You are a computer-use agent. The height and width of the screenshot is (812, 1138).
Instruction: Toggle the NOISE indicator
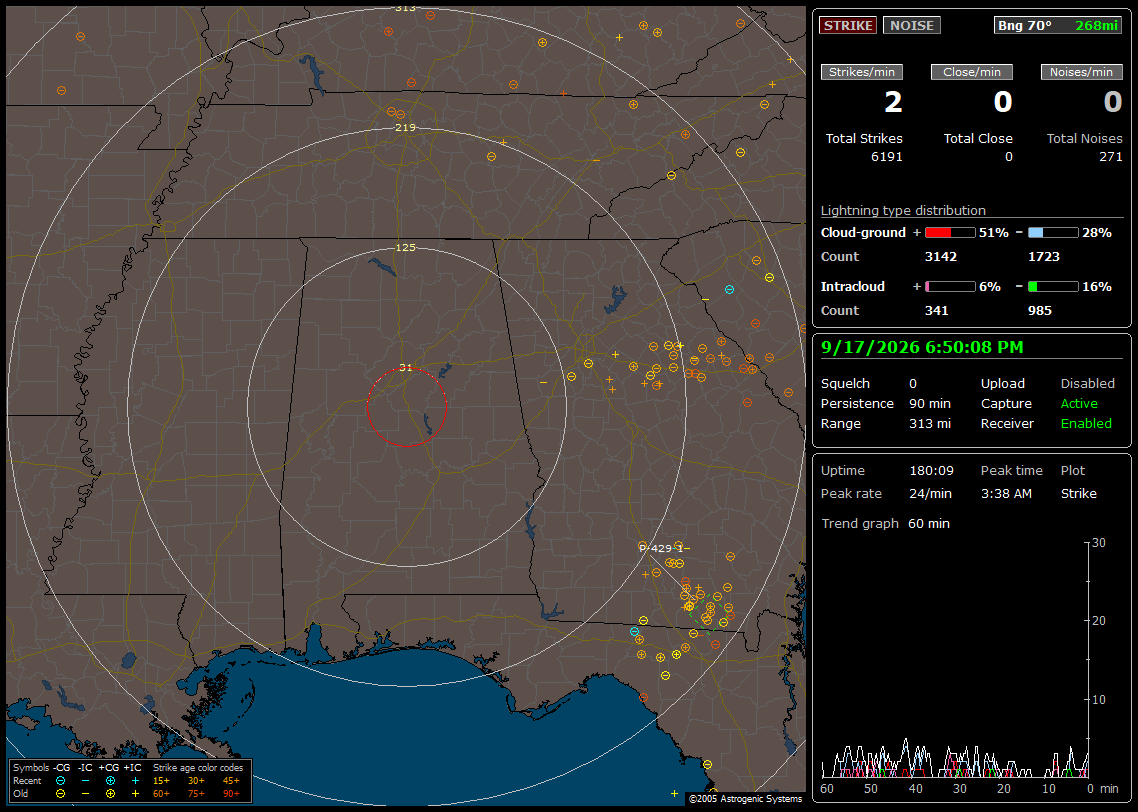coord(912,25)
